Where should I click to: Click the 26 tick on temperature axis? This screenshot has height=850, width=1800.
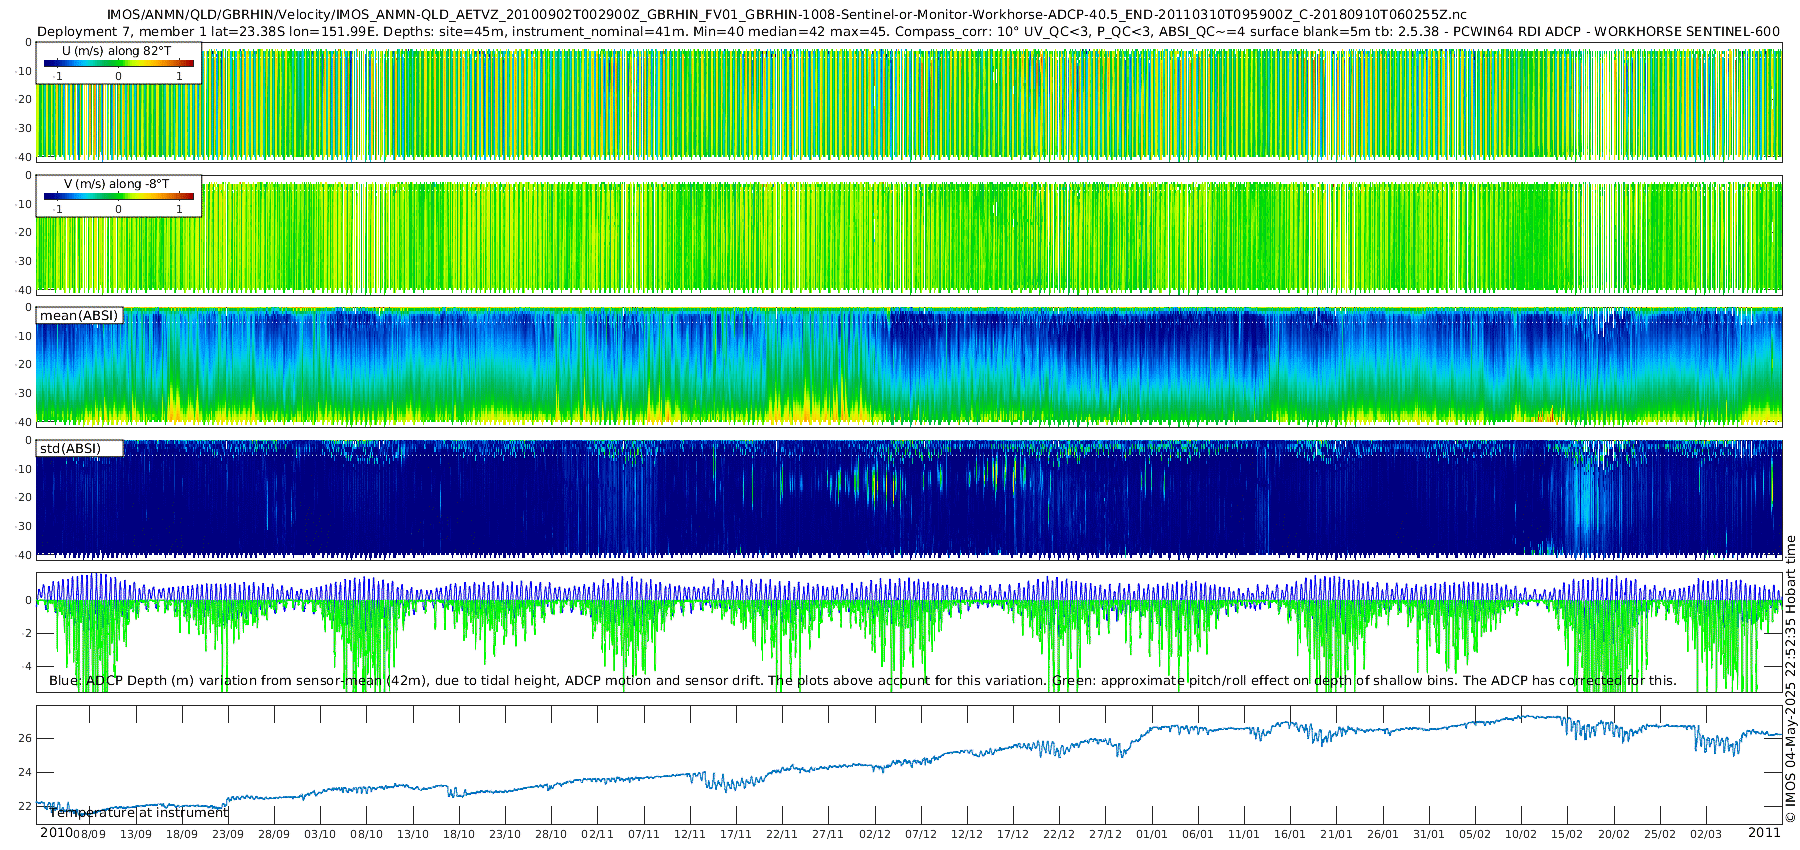pyautogui.click(x=25, y=738)
